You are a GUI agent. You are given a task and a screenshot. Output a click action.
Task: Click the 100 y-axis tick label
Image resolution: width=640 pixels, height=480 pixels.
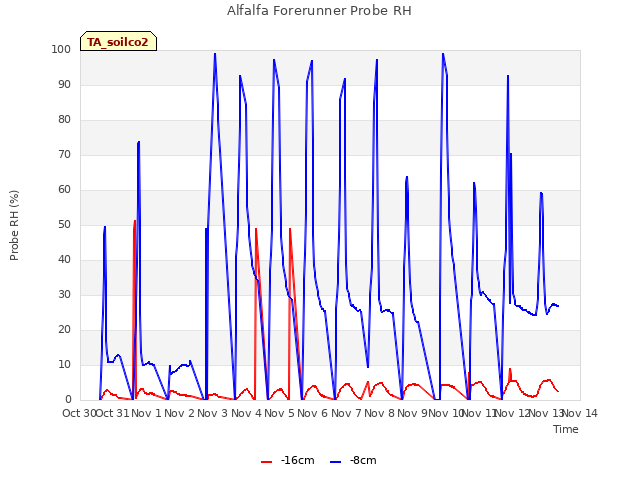61,49
